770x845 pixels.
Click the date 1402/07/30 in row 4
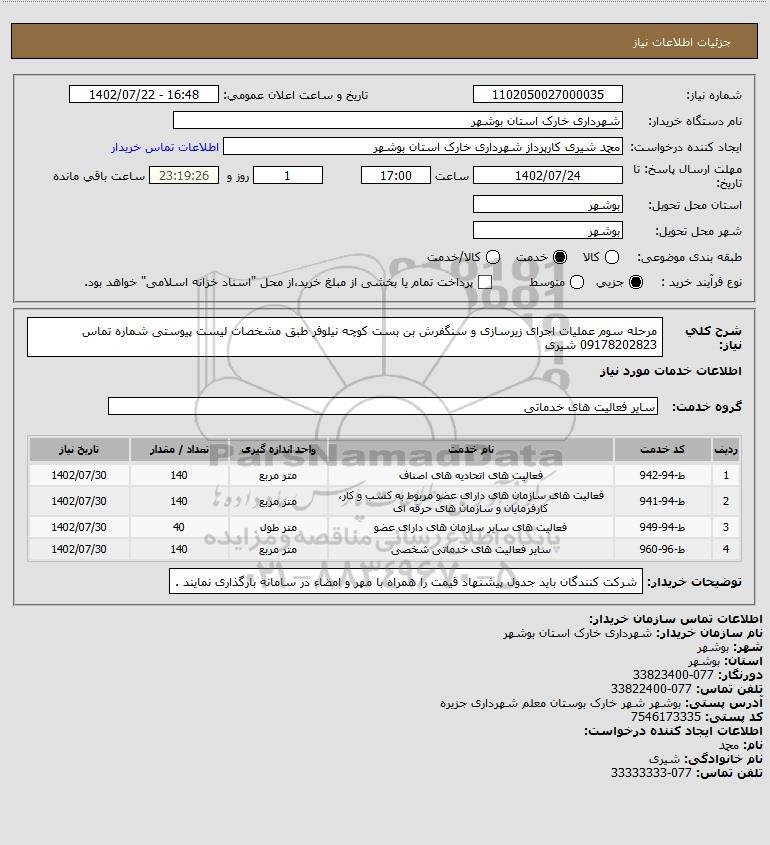pyautogui.click(x=79, y=549)
